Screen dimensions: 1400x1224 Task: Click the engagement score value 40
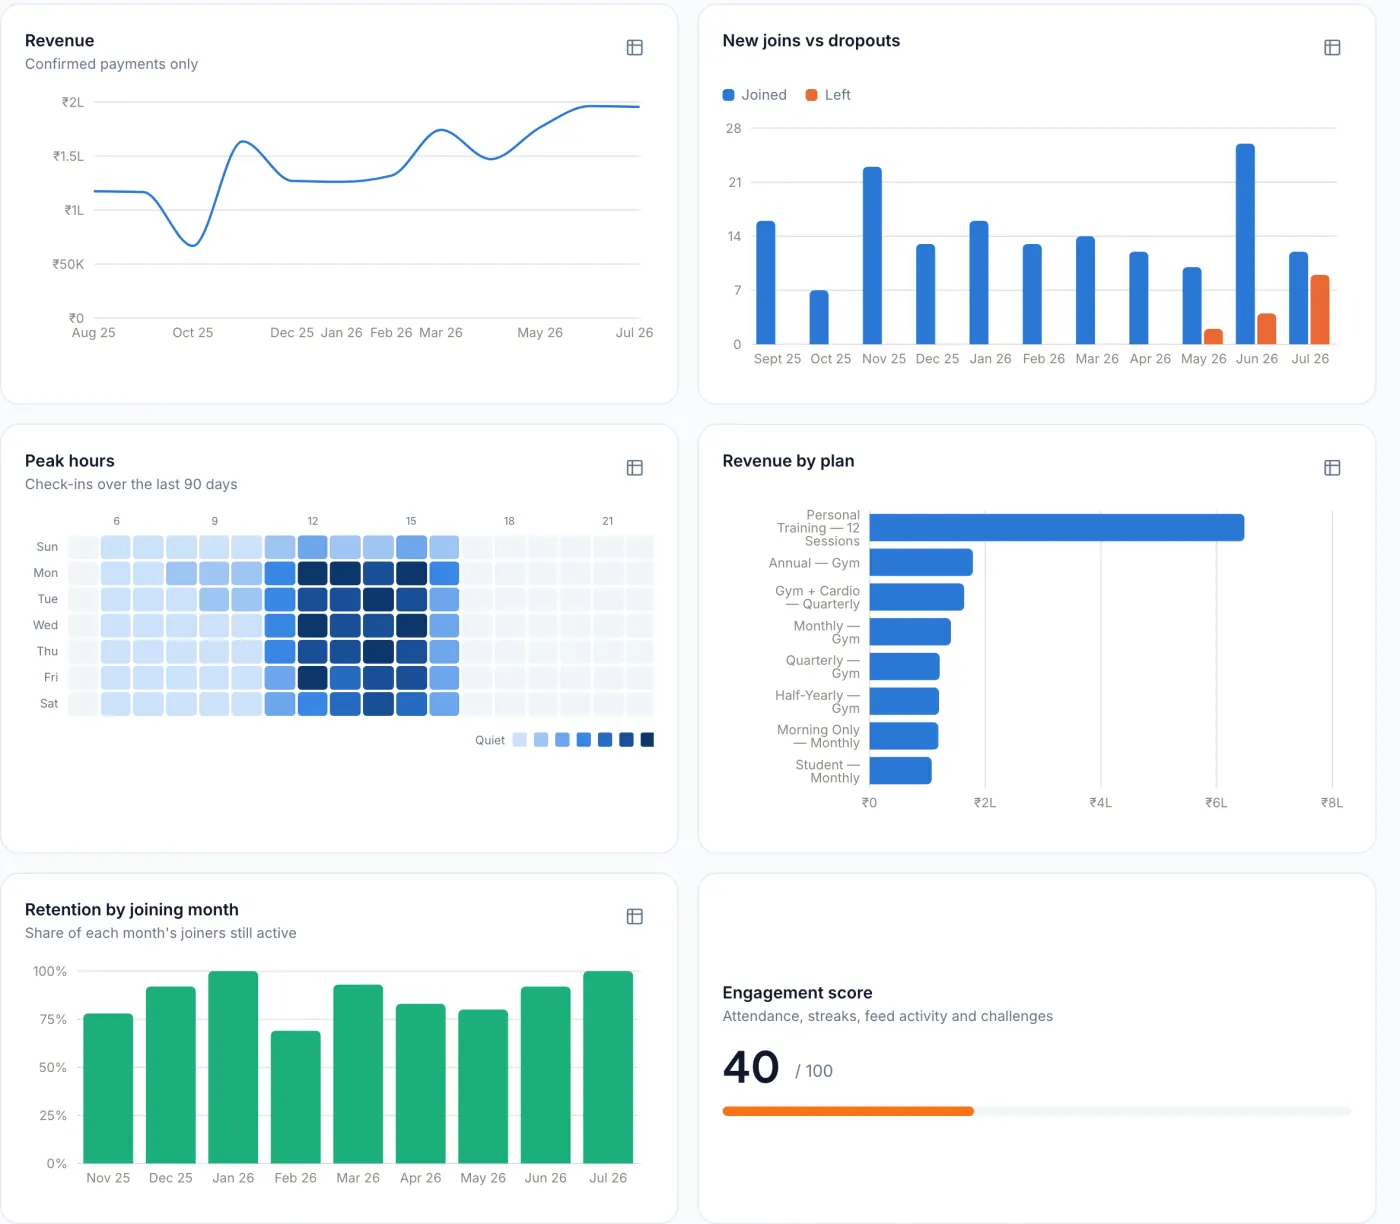click(x=751, y=1067)
